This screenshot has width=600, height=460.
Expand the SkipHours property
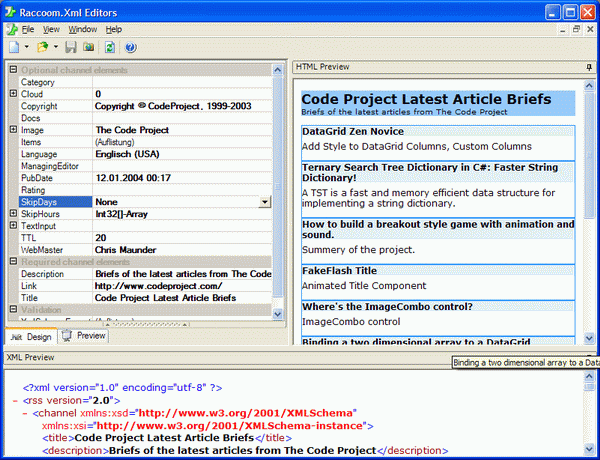(x=13, y=214)
